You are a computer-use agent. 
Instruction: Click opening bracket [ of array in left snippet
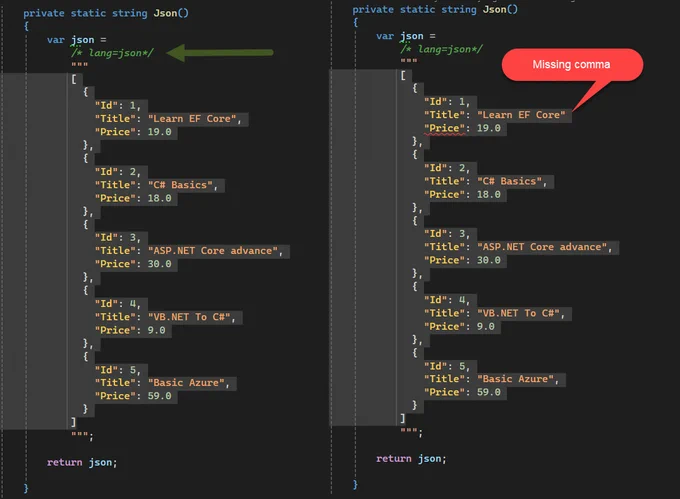pos(74,79)
